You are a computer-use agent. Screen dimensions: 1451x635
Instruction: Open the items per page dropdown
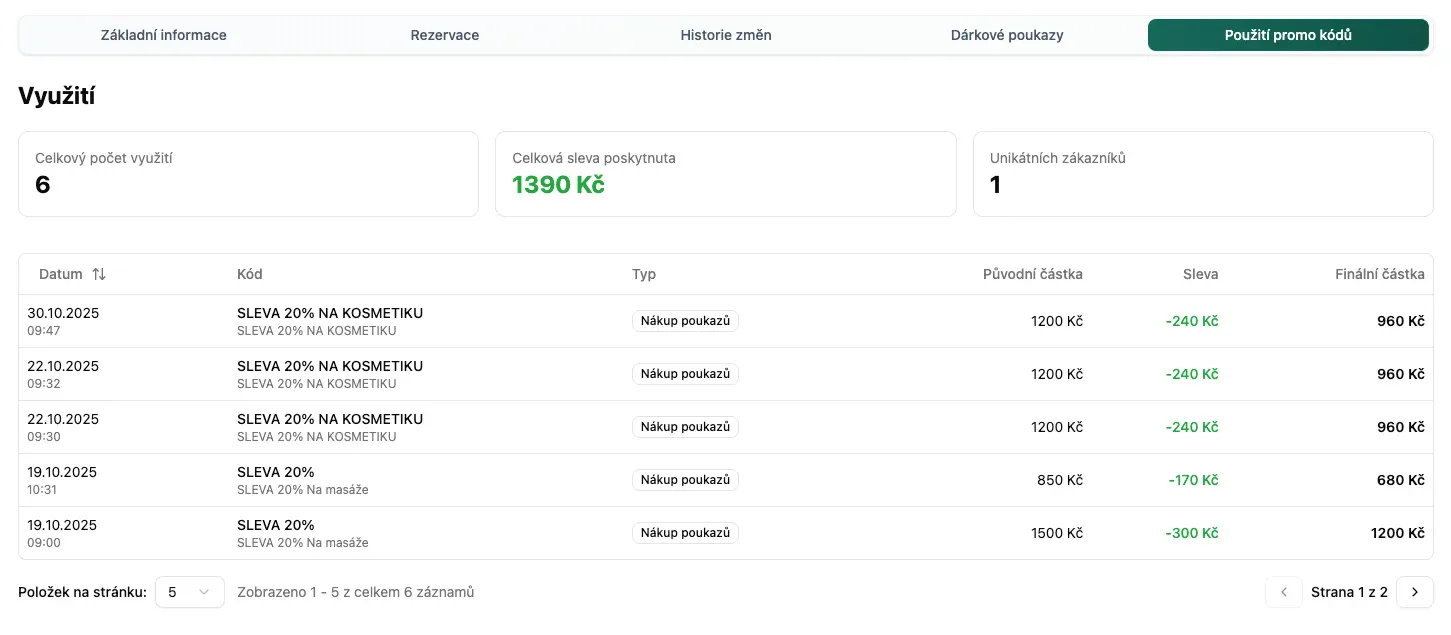(x=189, y=592)
